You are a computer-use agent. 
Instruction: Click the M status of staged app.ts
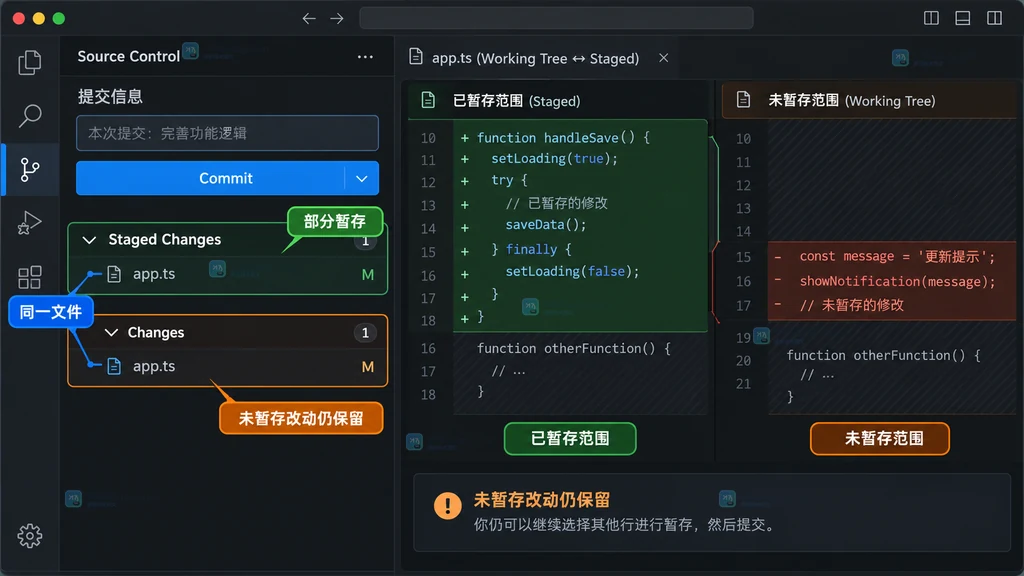(368, 275)
